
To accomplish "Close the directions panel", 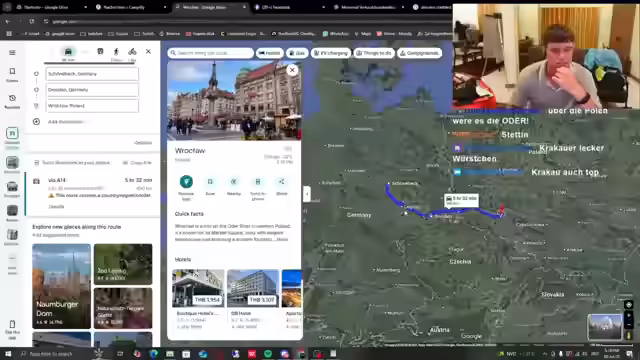I will click(x=148, y=51).
